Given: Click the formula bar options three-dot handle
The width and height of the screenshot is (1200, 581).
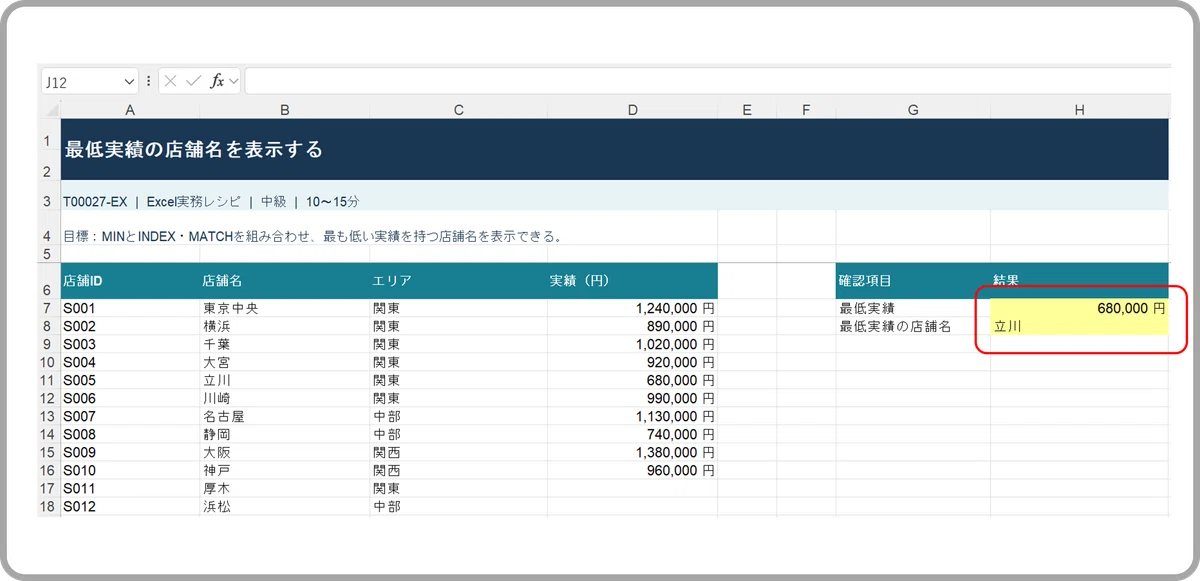Looking at the screenshot, I should pyautogui.click(x=148, y=81).
